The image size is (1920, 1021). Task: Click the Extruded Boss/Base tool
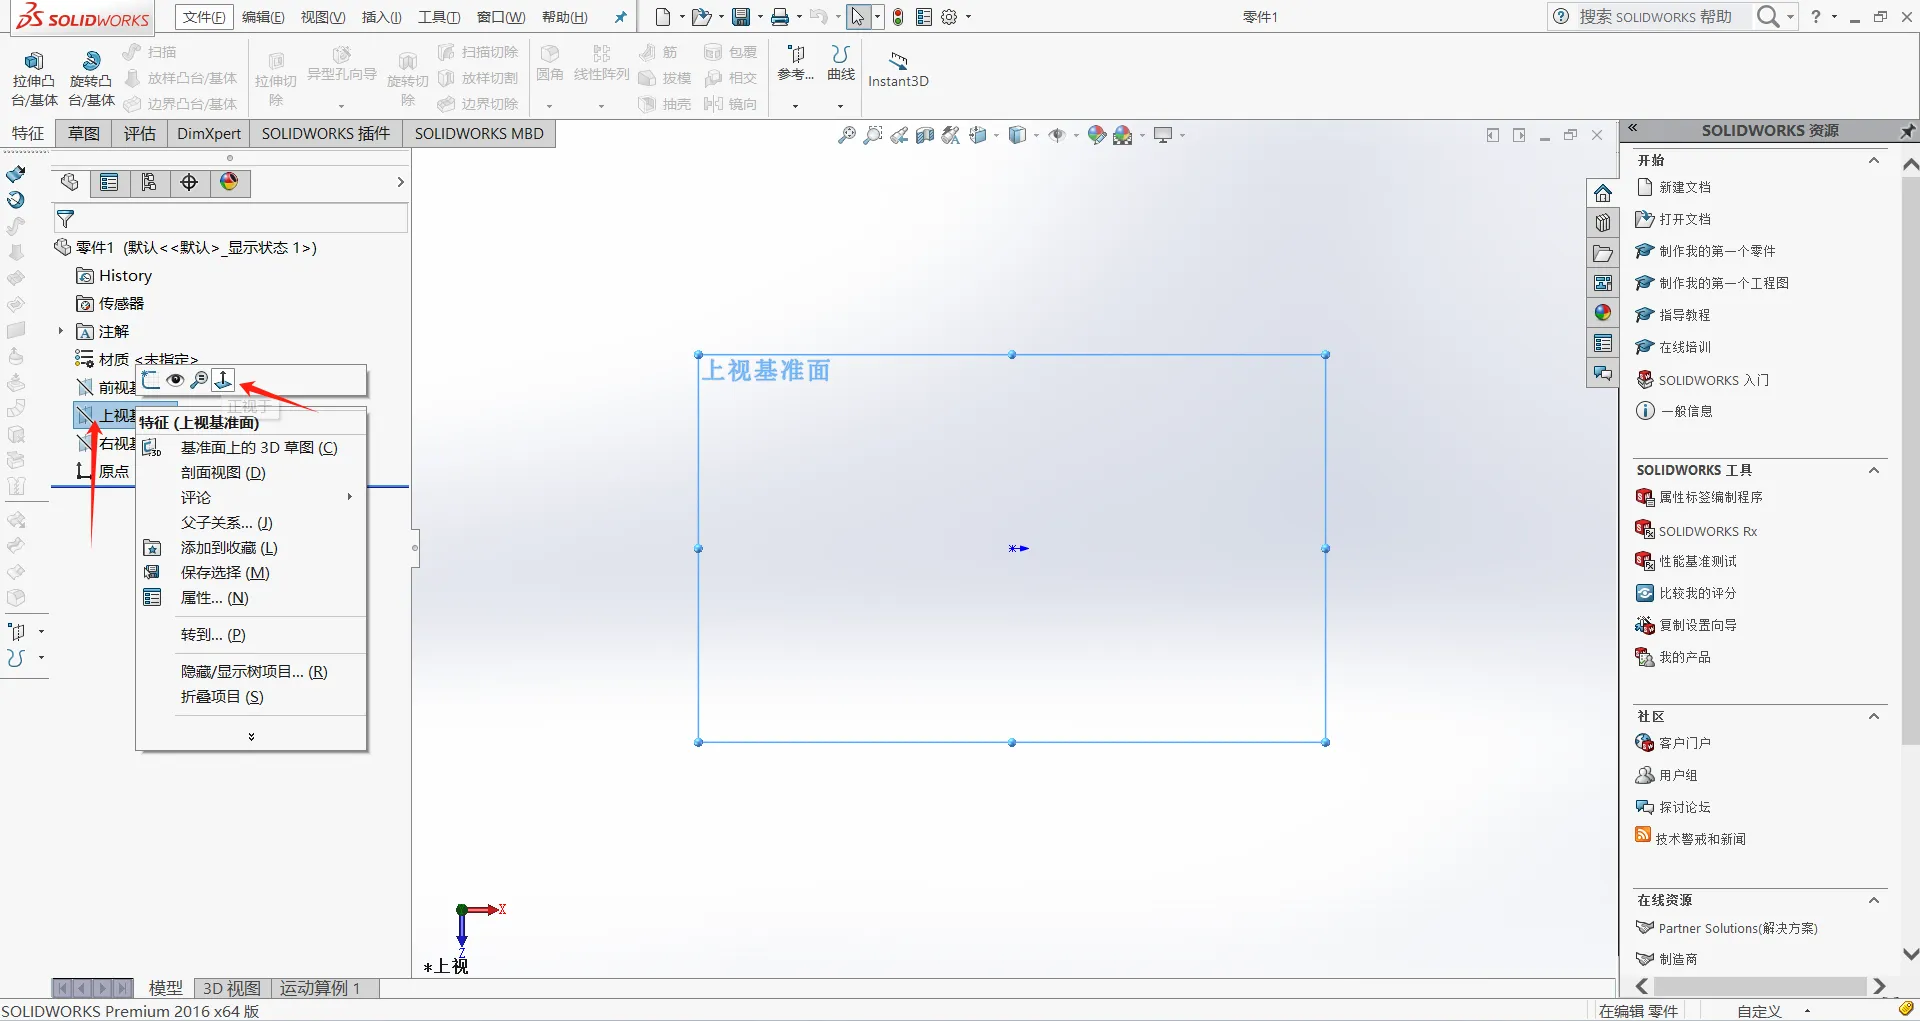pyautogui.click(x=34, y=78)
